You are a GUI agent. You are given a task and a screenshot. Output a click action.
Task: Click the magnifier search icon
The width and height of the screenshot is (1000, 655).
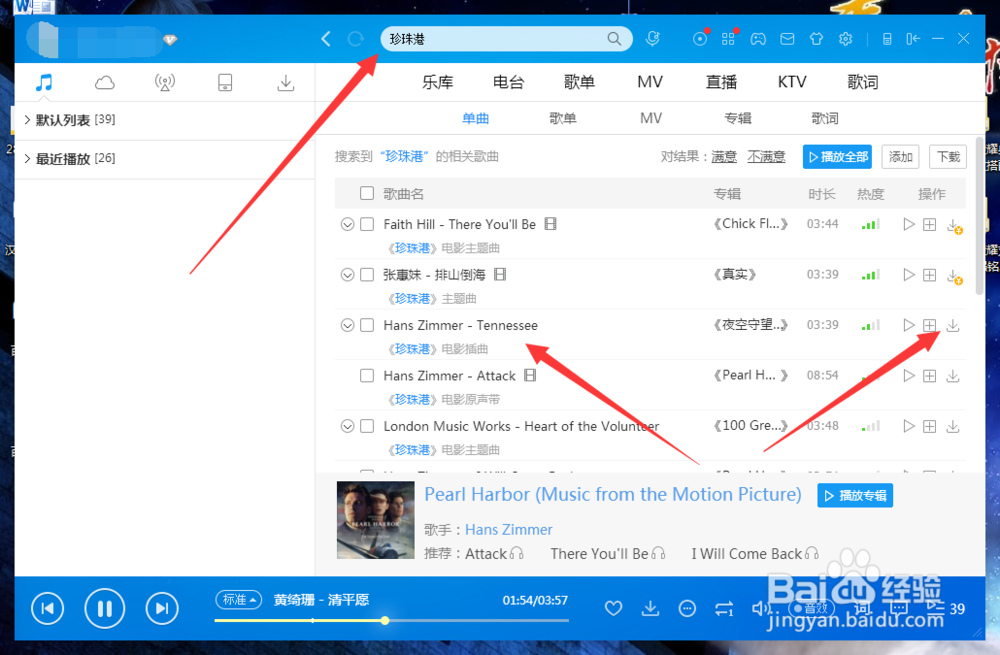point(614,39)
